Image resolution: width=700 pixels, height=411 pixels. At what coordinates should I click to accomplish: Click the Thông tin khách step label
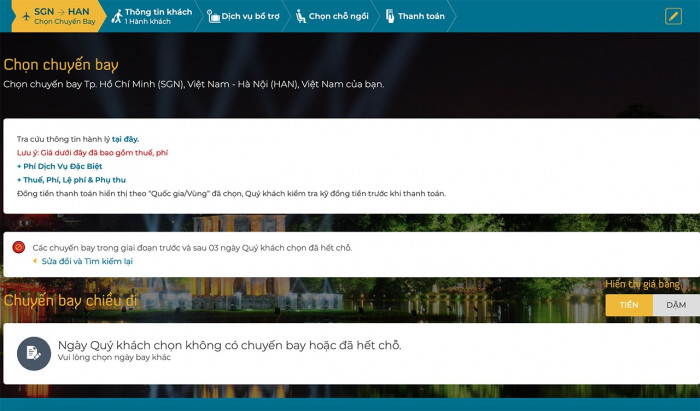pos(158,11)
